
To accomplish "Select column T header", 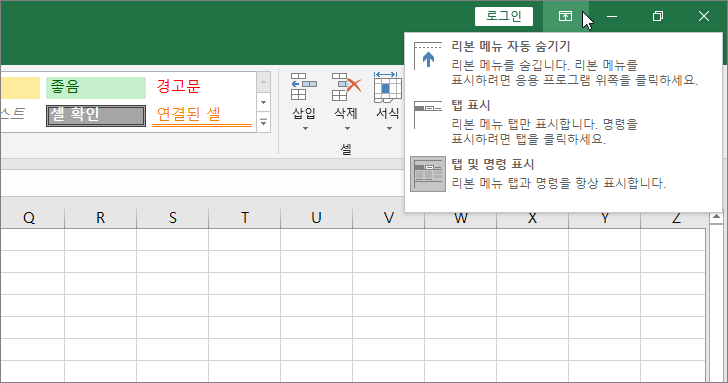I will [x=245, y=218].
